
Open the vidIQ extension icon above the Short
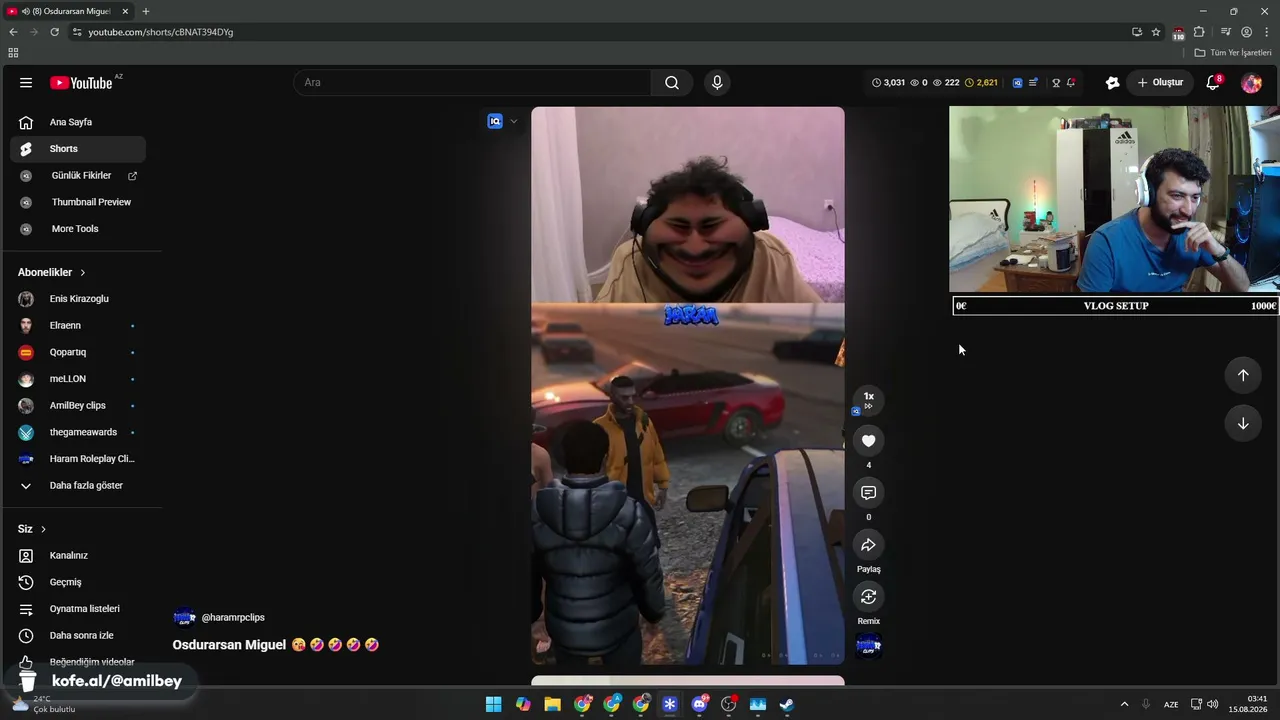tap(495, 121)
